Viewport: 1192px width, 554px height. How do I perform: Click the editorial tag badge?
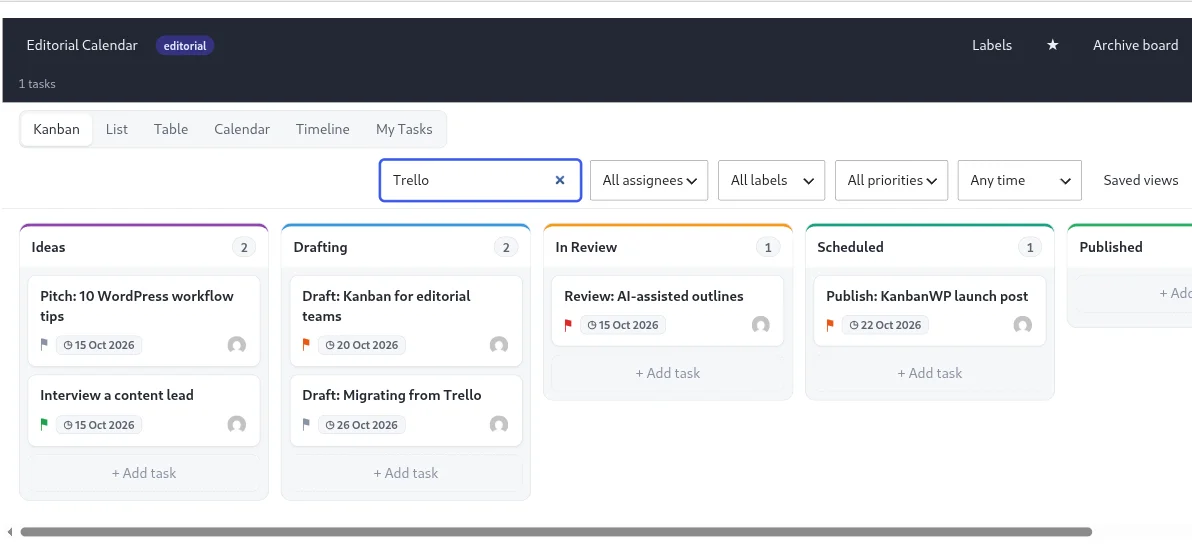pyautogui.click(x=185, y=46)
